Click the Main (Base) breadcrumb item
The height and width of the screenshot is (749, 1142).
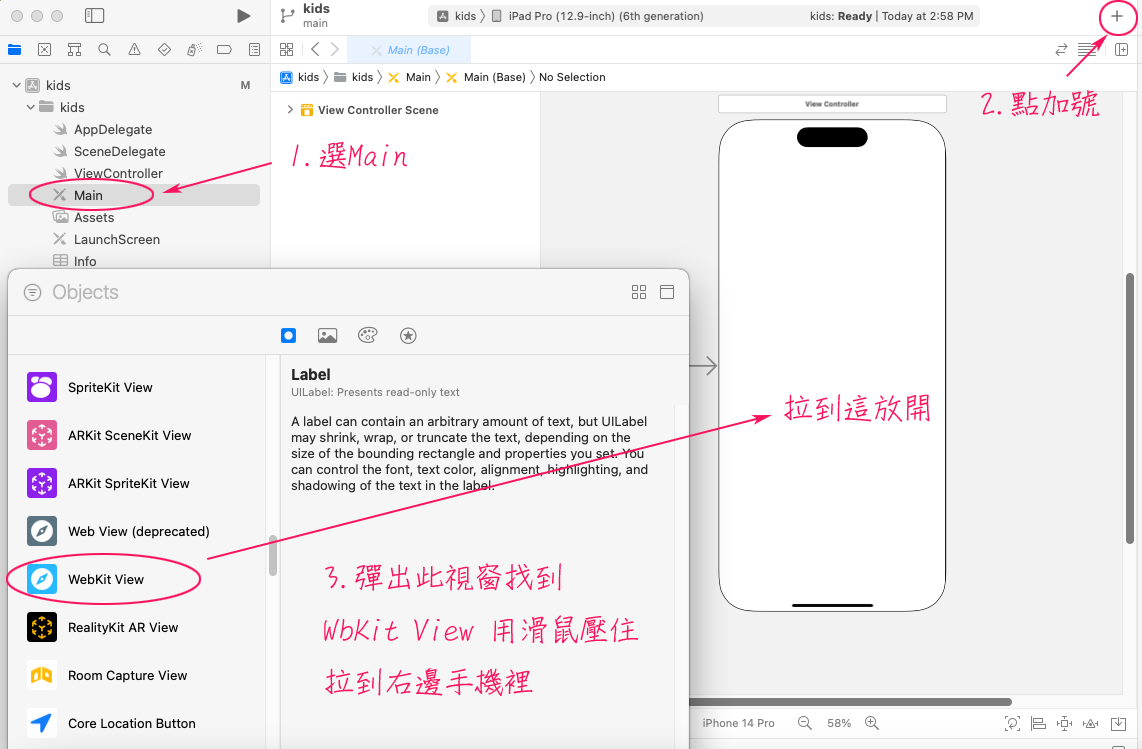(485, 77)
